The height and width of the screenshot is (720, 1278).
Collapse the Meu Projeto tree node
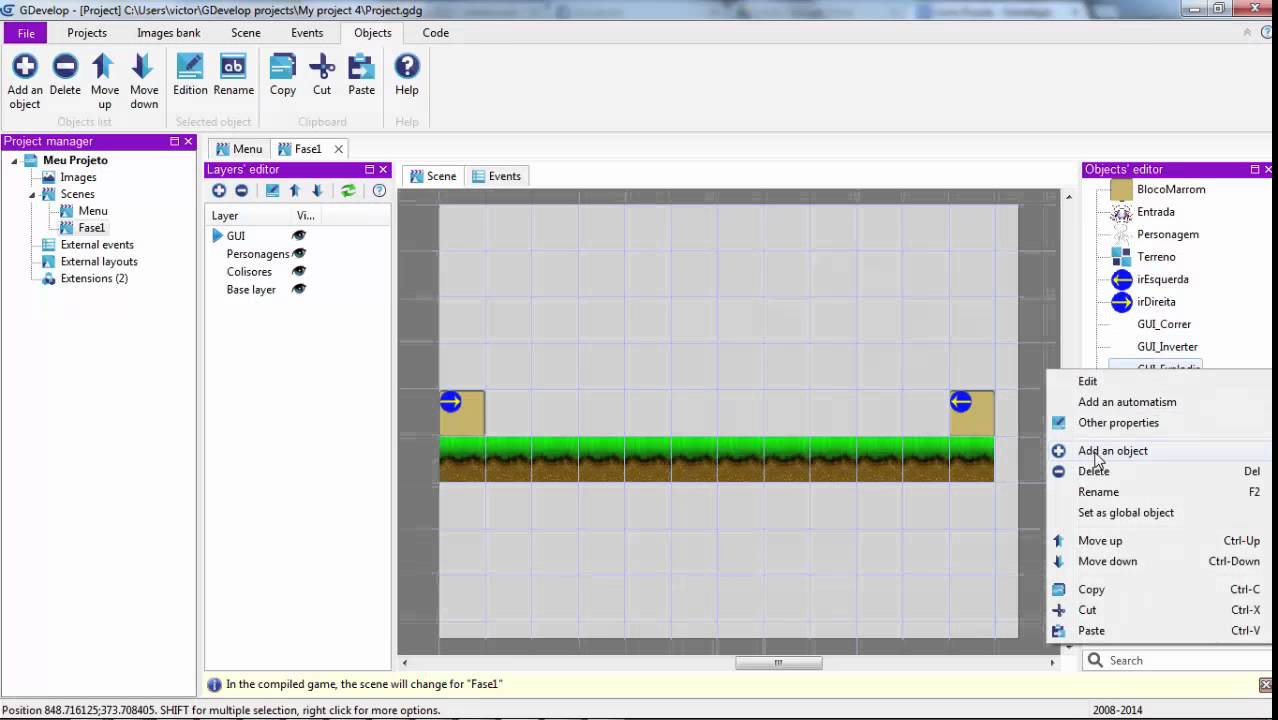point(15,161)
